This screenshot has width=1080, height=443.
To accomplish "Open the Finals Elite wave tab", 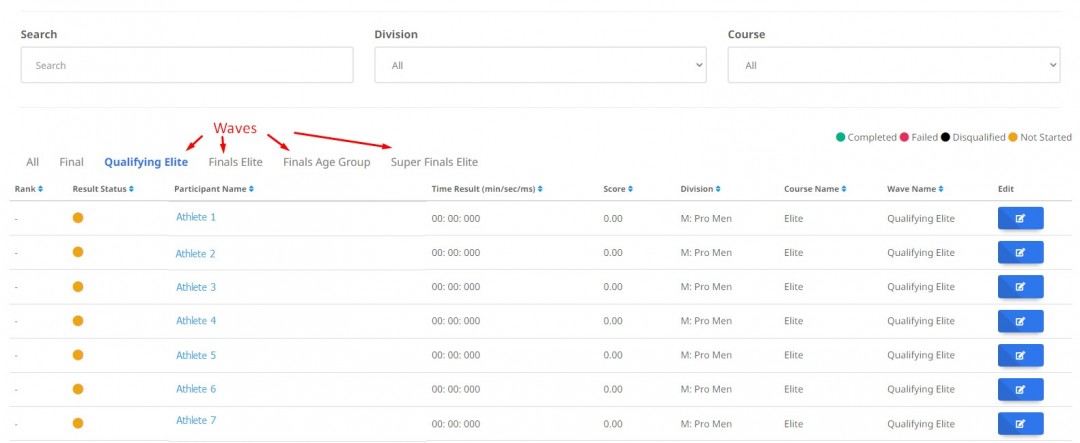I will 236,163.
